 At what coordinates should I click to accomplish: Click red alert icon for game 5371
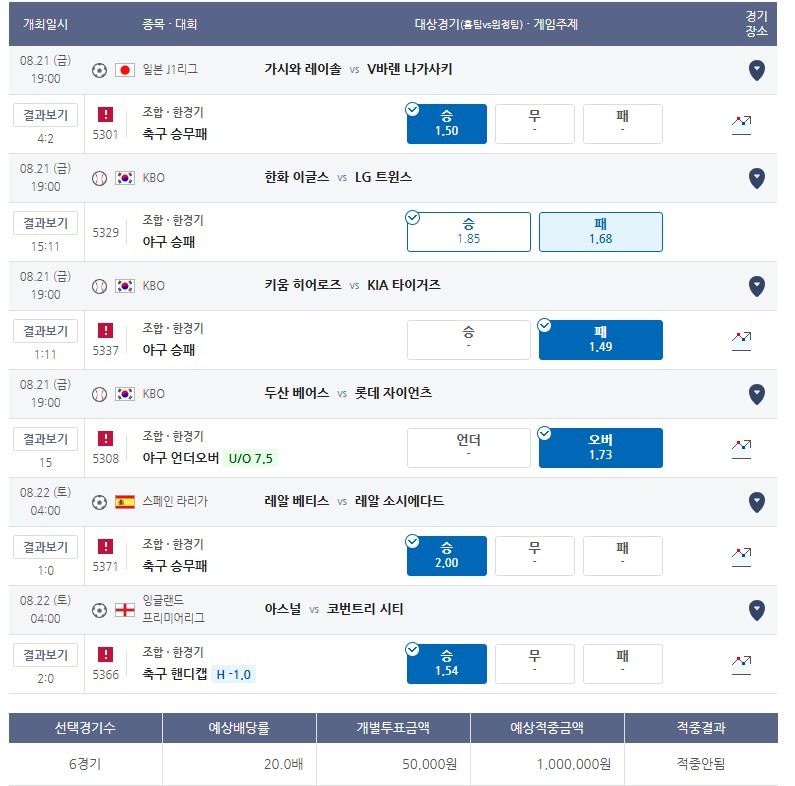(x=105, y=546)
